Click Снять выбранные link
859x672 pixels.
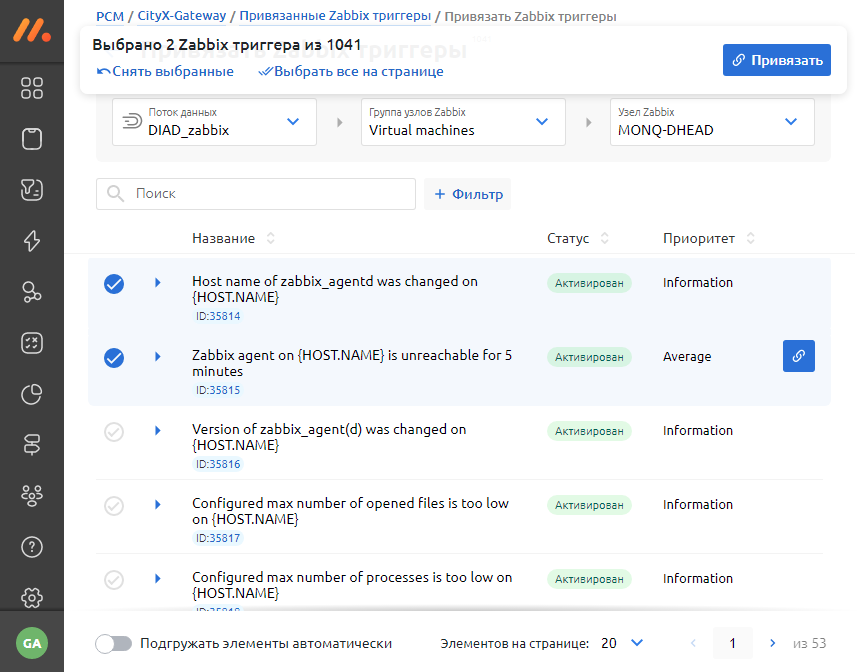tap(165, 72)
